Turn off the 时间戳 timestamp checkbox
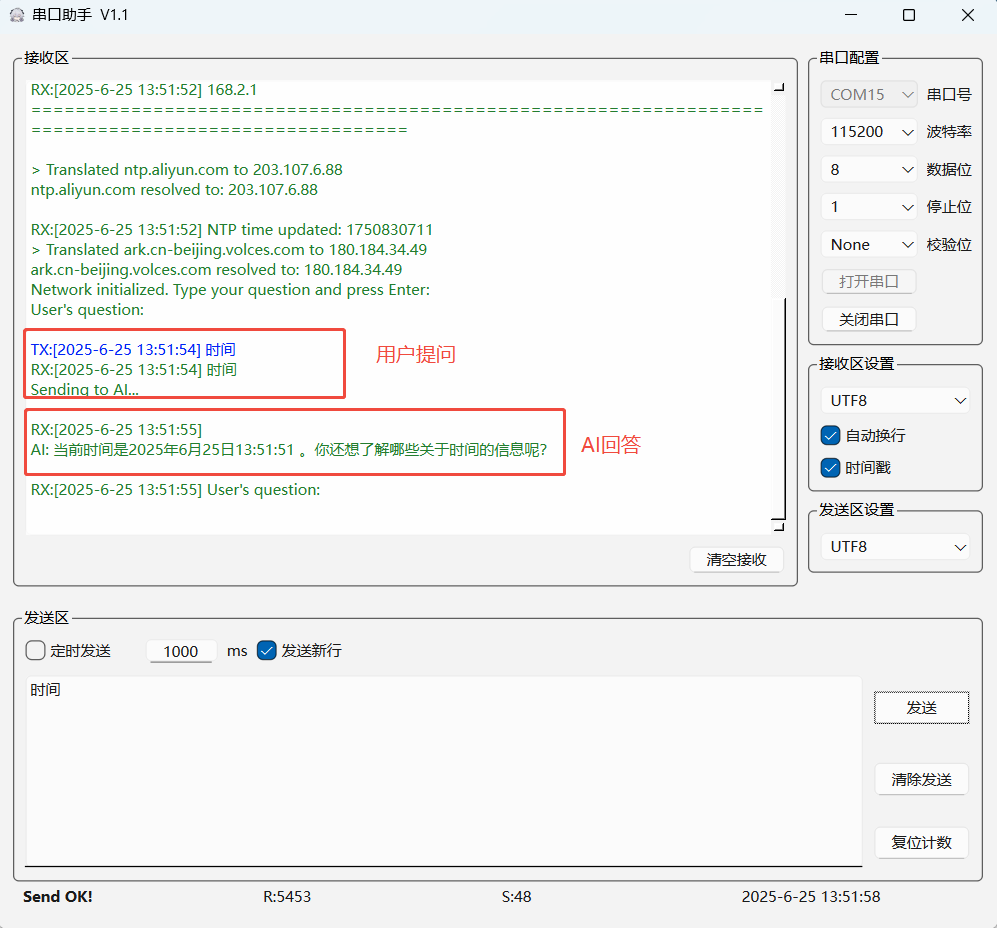997x928 pixels. 830,467
